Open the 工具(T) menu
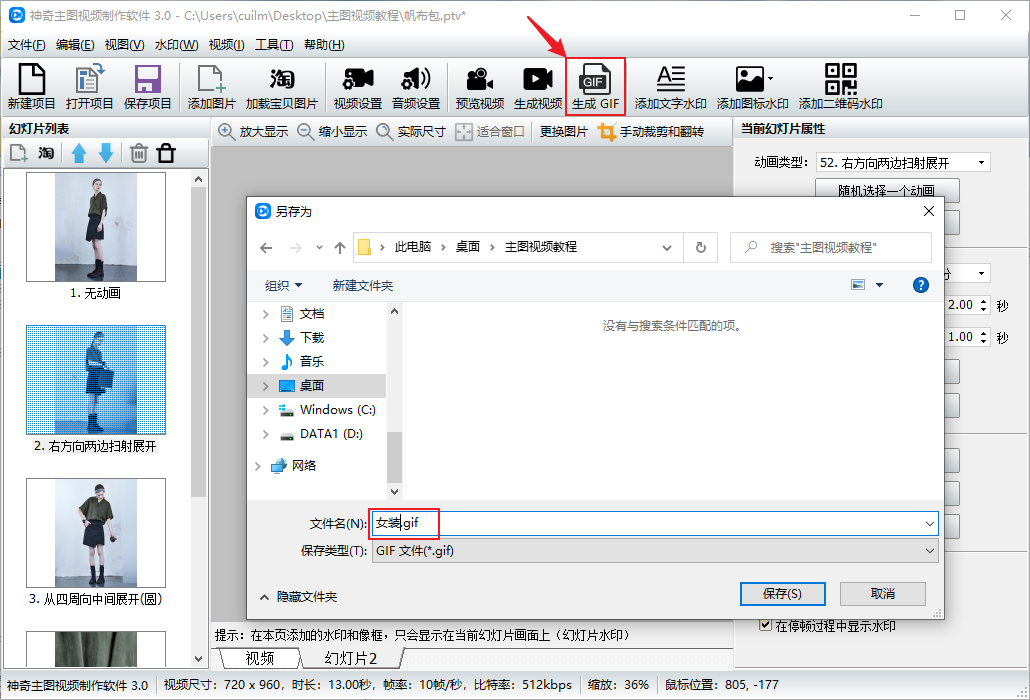Screen dimensions: 1030x700 pyautogui.click(x=274, y=45)
